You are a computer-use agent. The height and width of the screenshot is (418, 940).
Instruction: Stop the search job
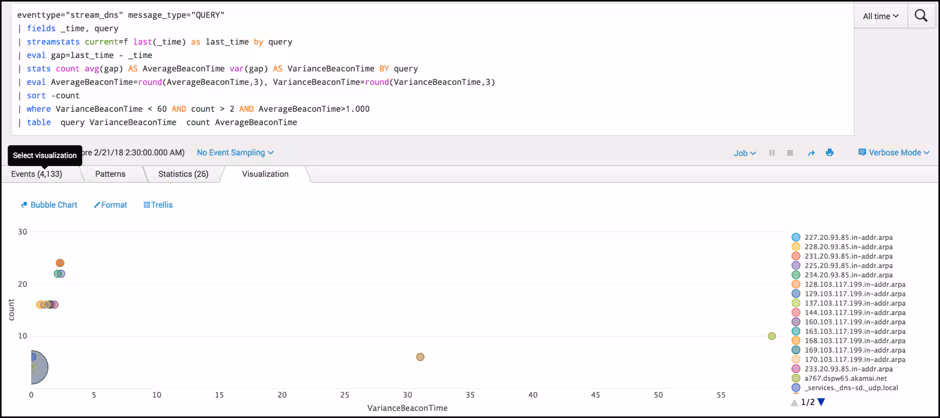point(790,153)
